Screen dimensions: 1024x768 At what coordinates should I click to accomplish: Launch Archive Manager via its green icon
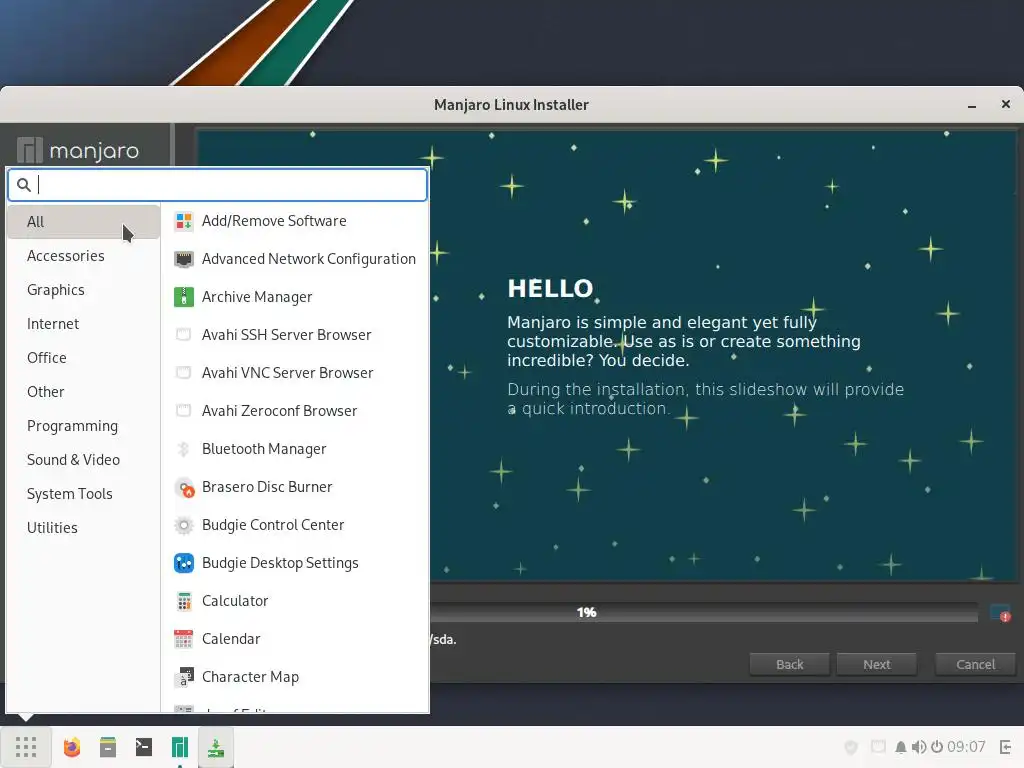tap(184, 297)
